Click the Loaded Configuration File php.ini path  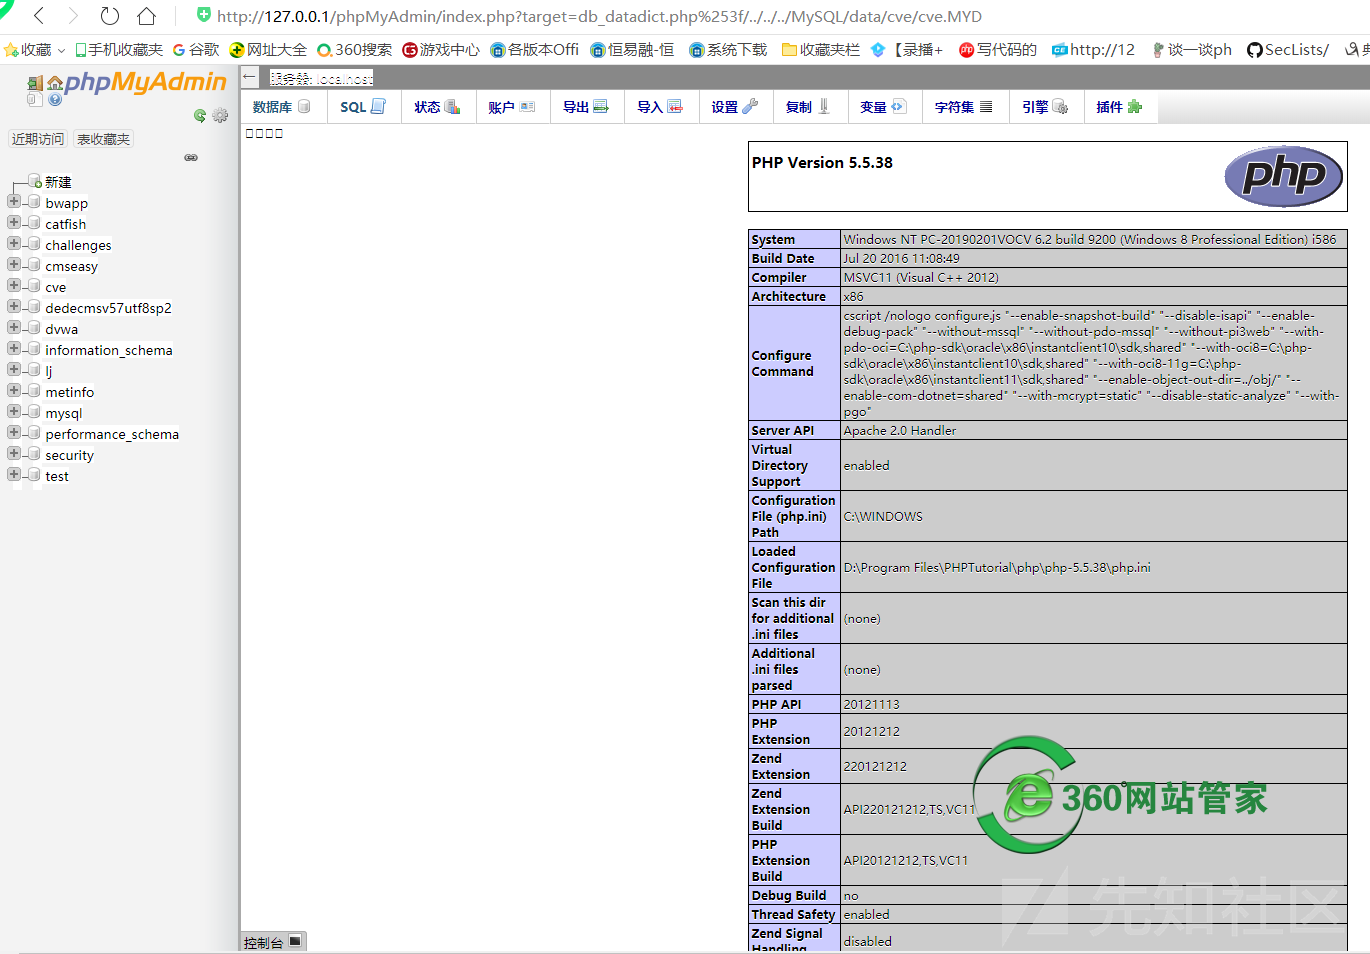pos(996,567)
